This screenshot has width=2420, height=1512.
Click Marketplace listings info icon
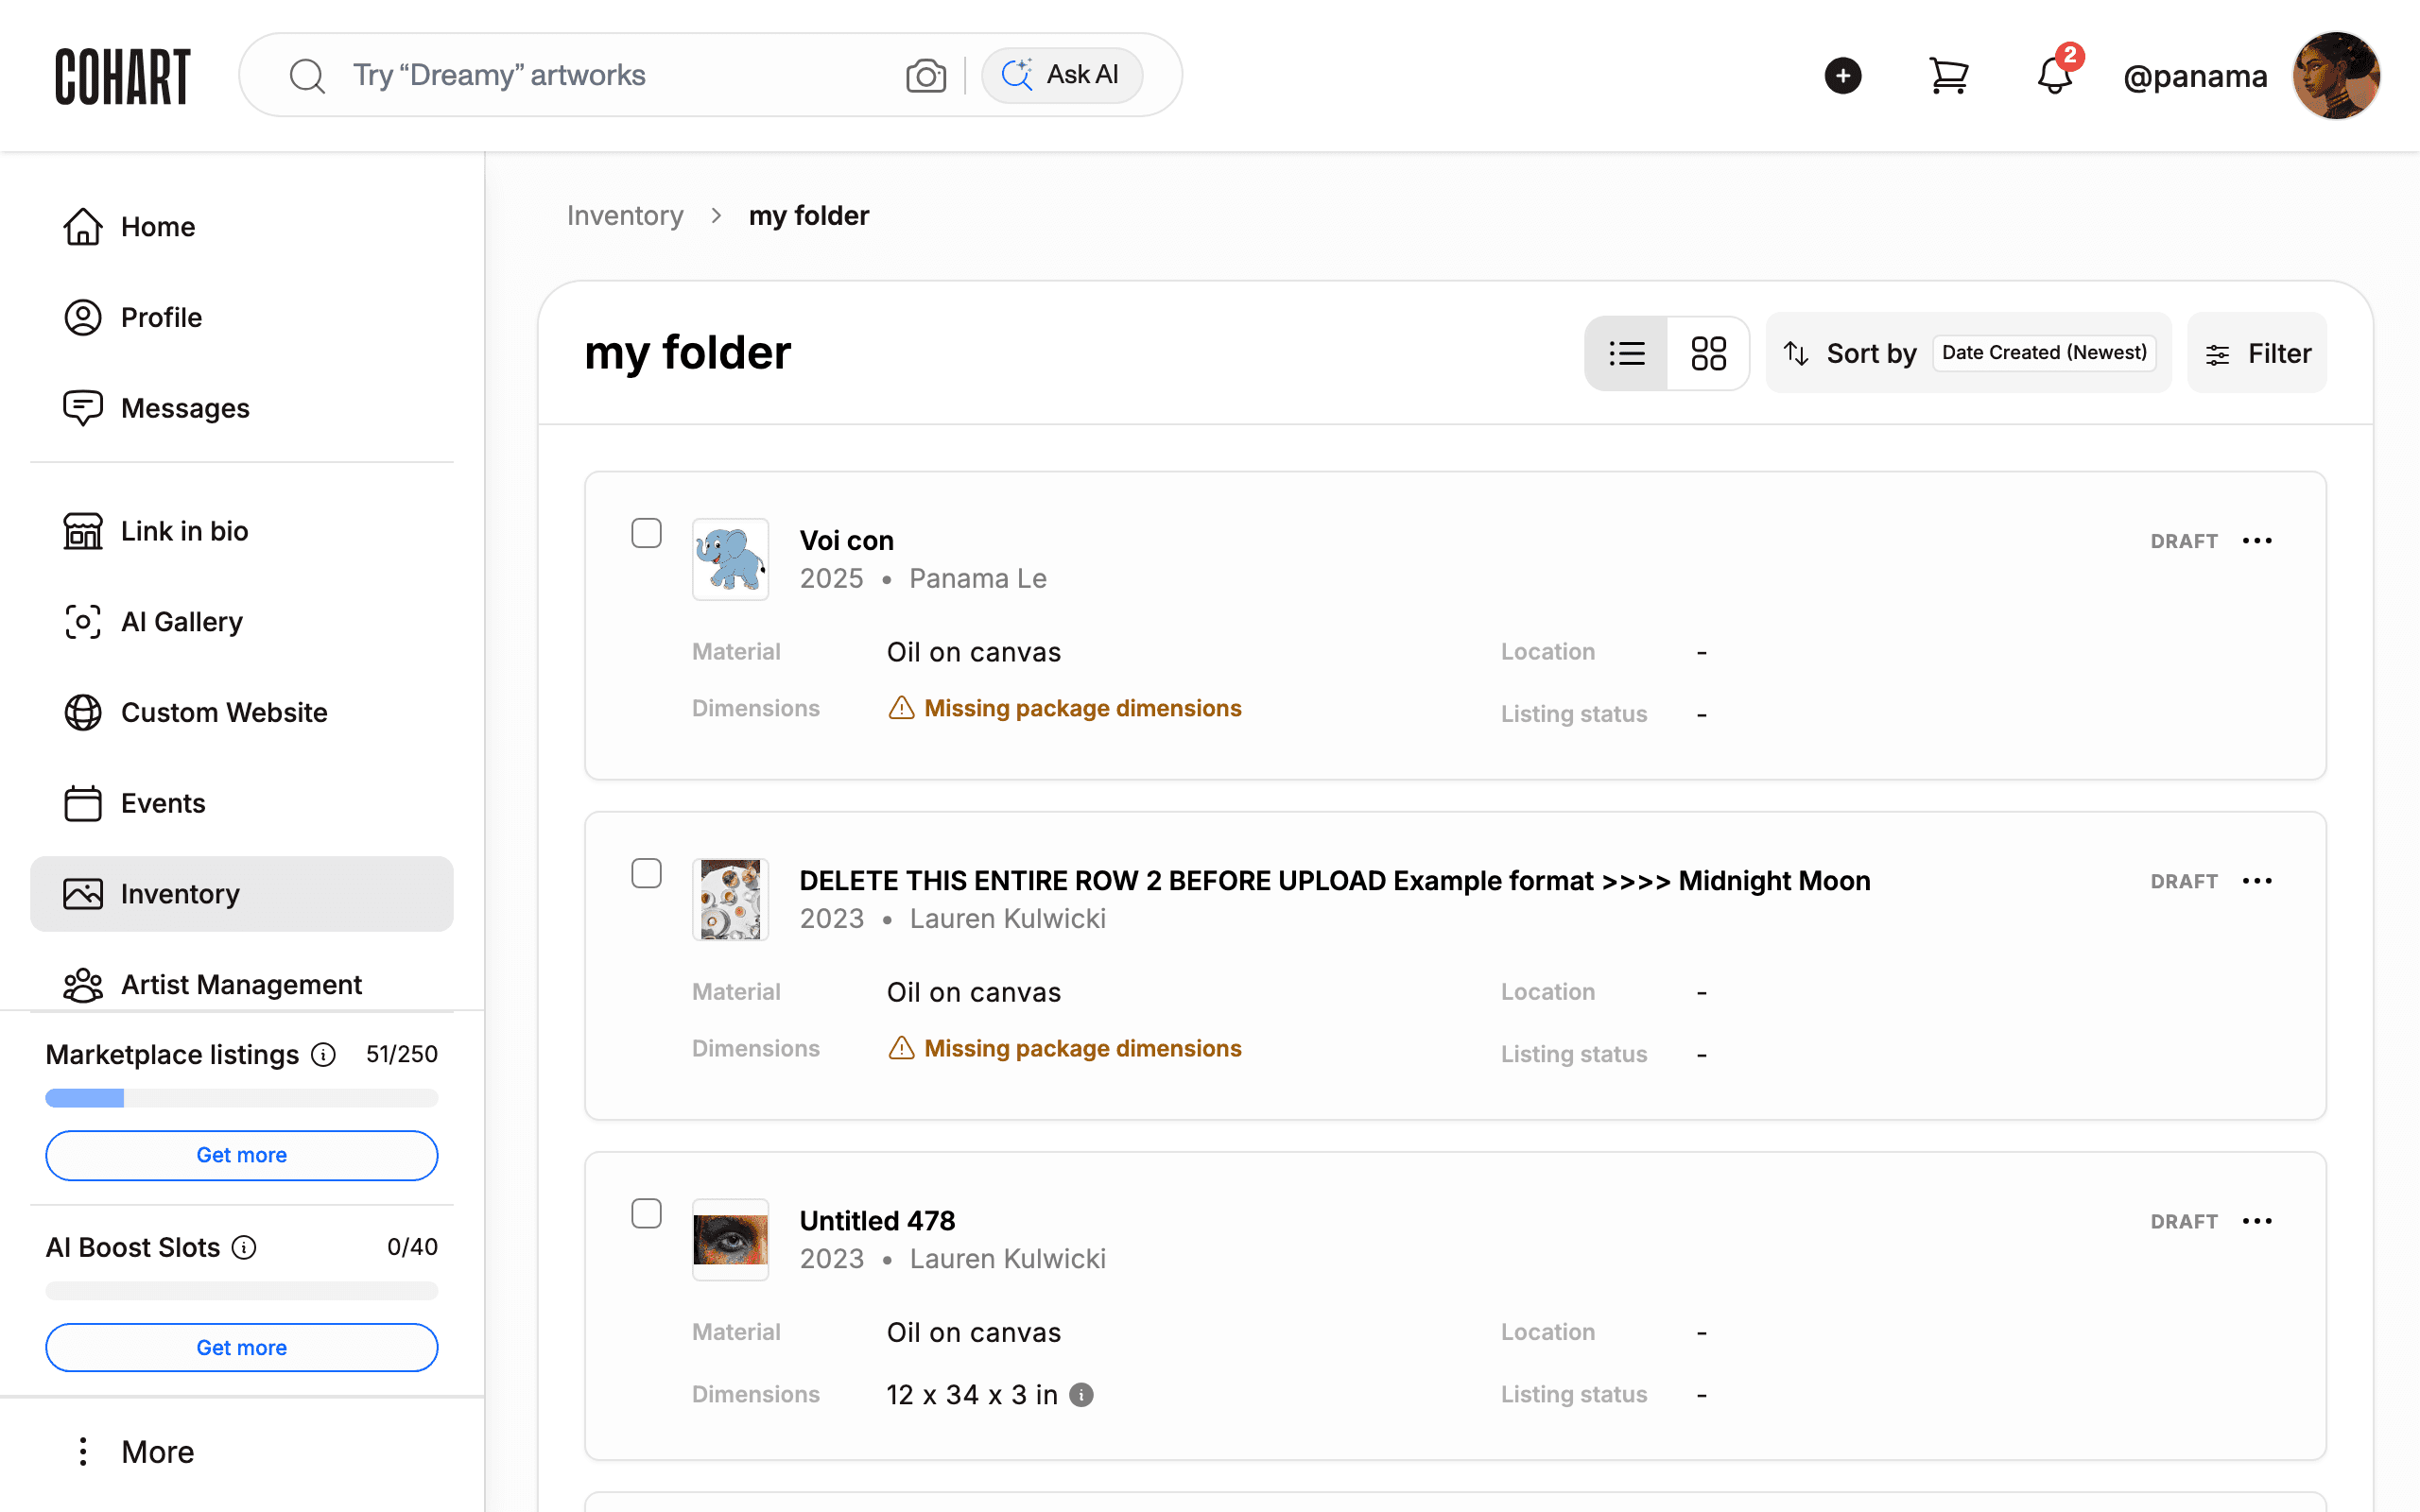pyautogui.click(x=323, y=1055)
